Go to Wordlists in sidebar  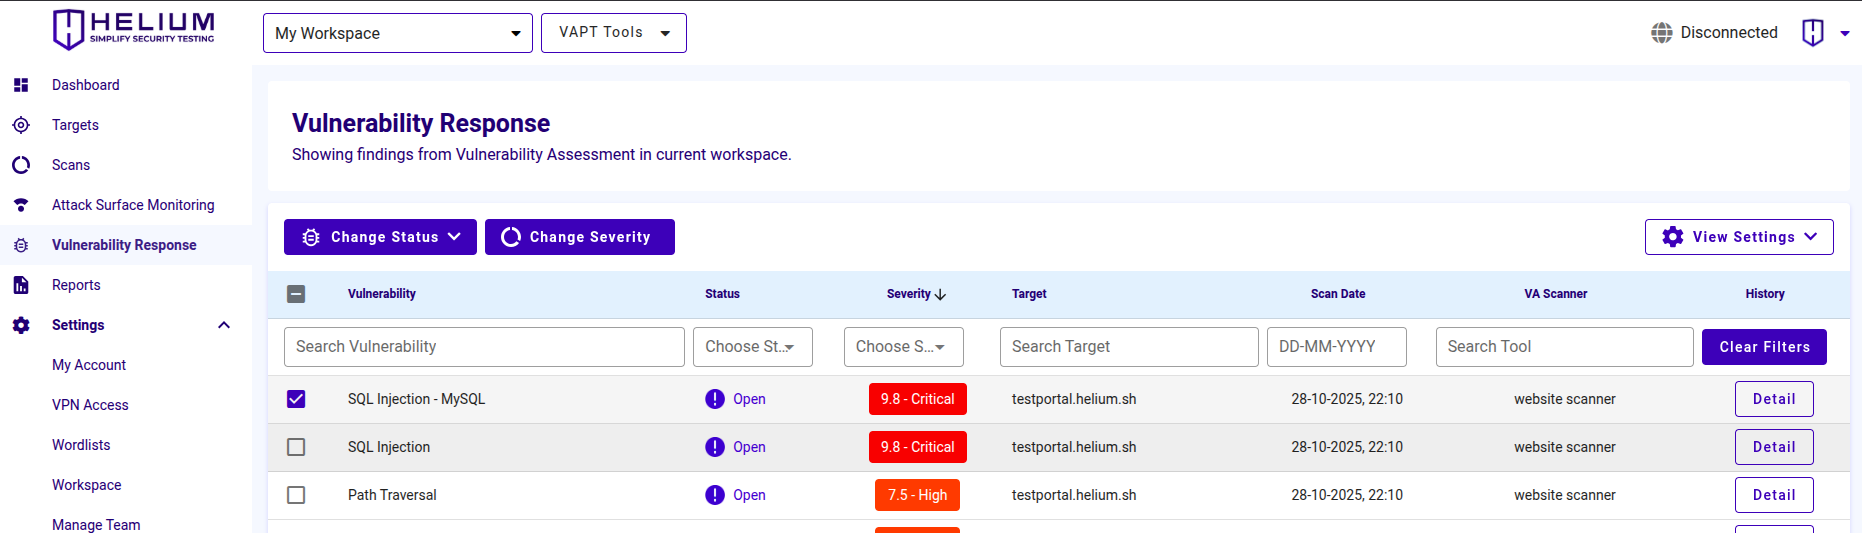click(x=81, y=445)
